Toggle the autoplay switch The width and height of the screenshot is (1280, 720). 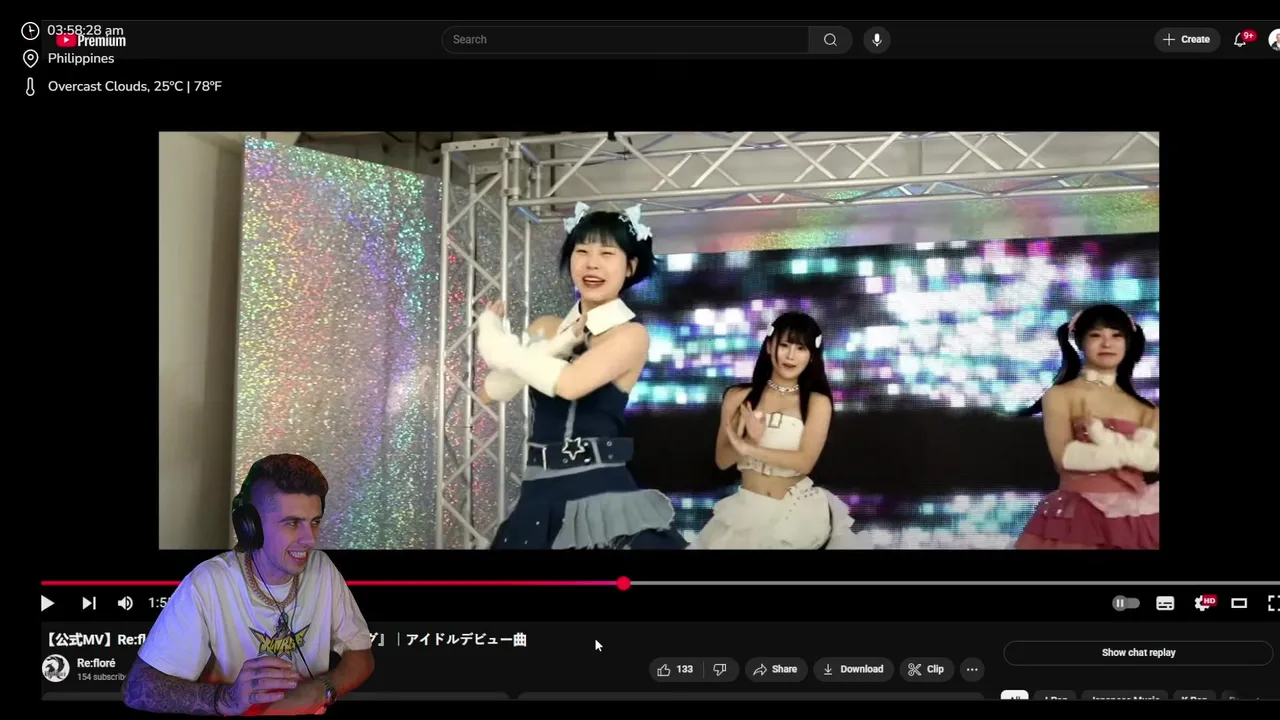pos(1126,603)
